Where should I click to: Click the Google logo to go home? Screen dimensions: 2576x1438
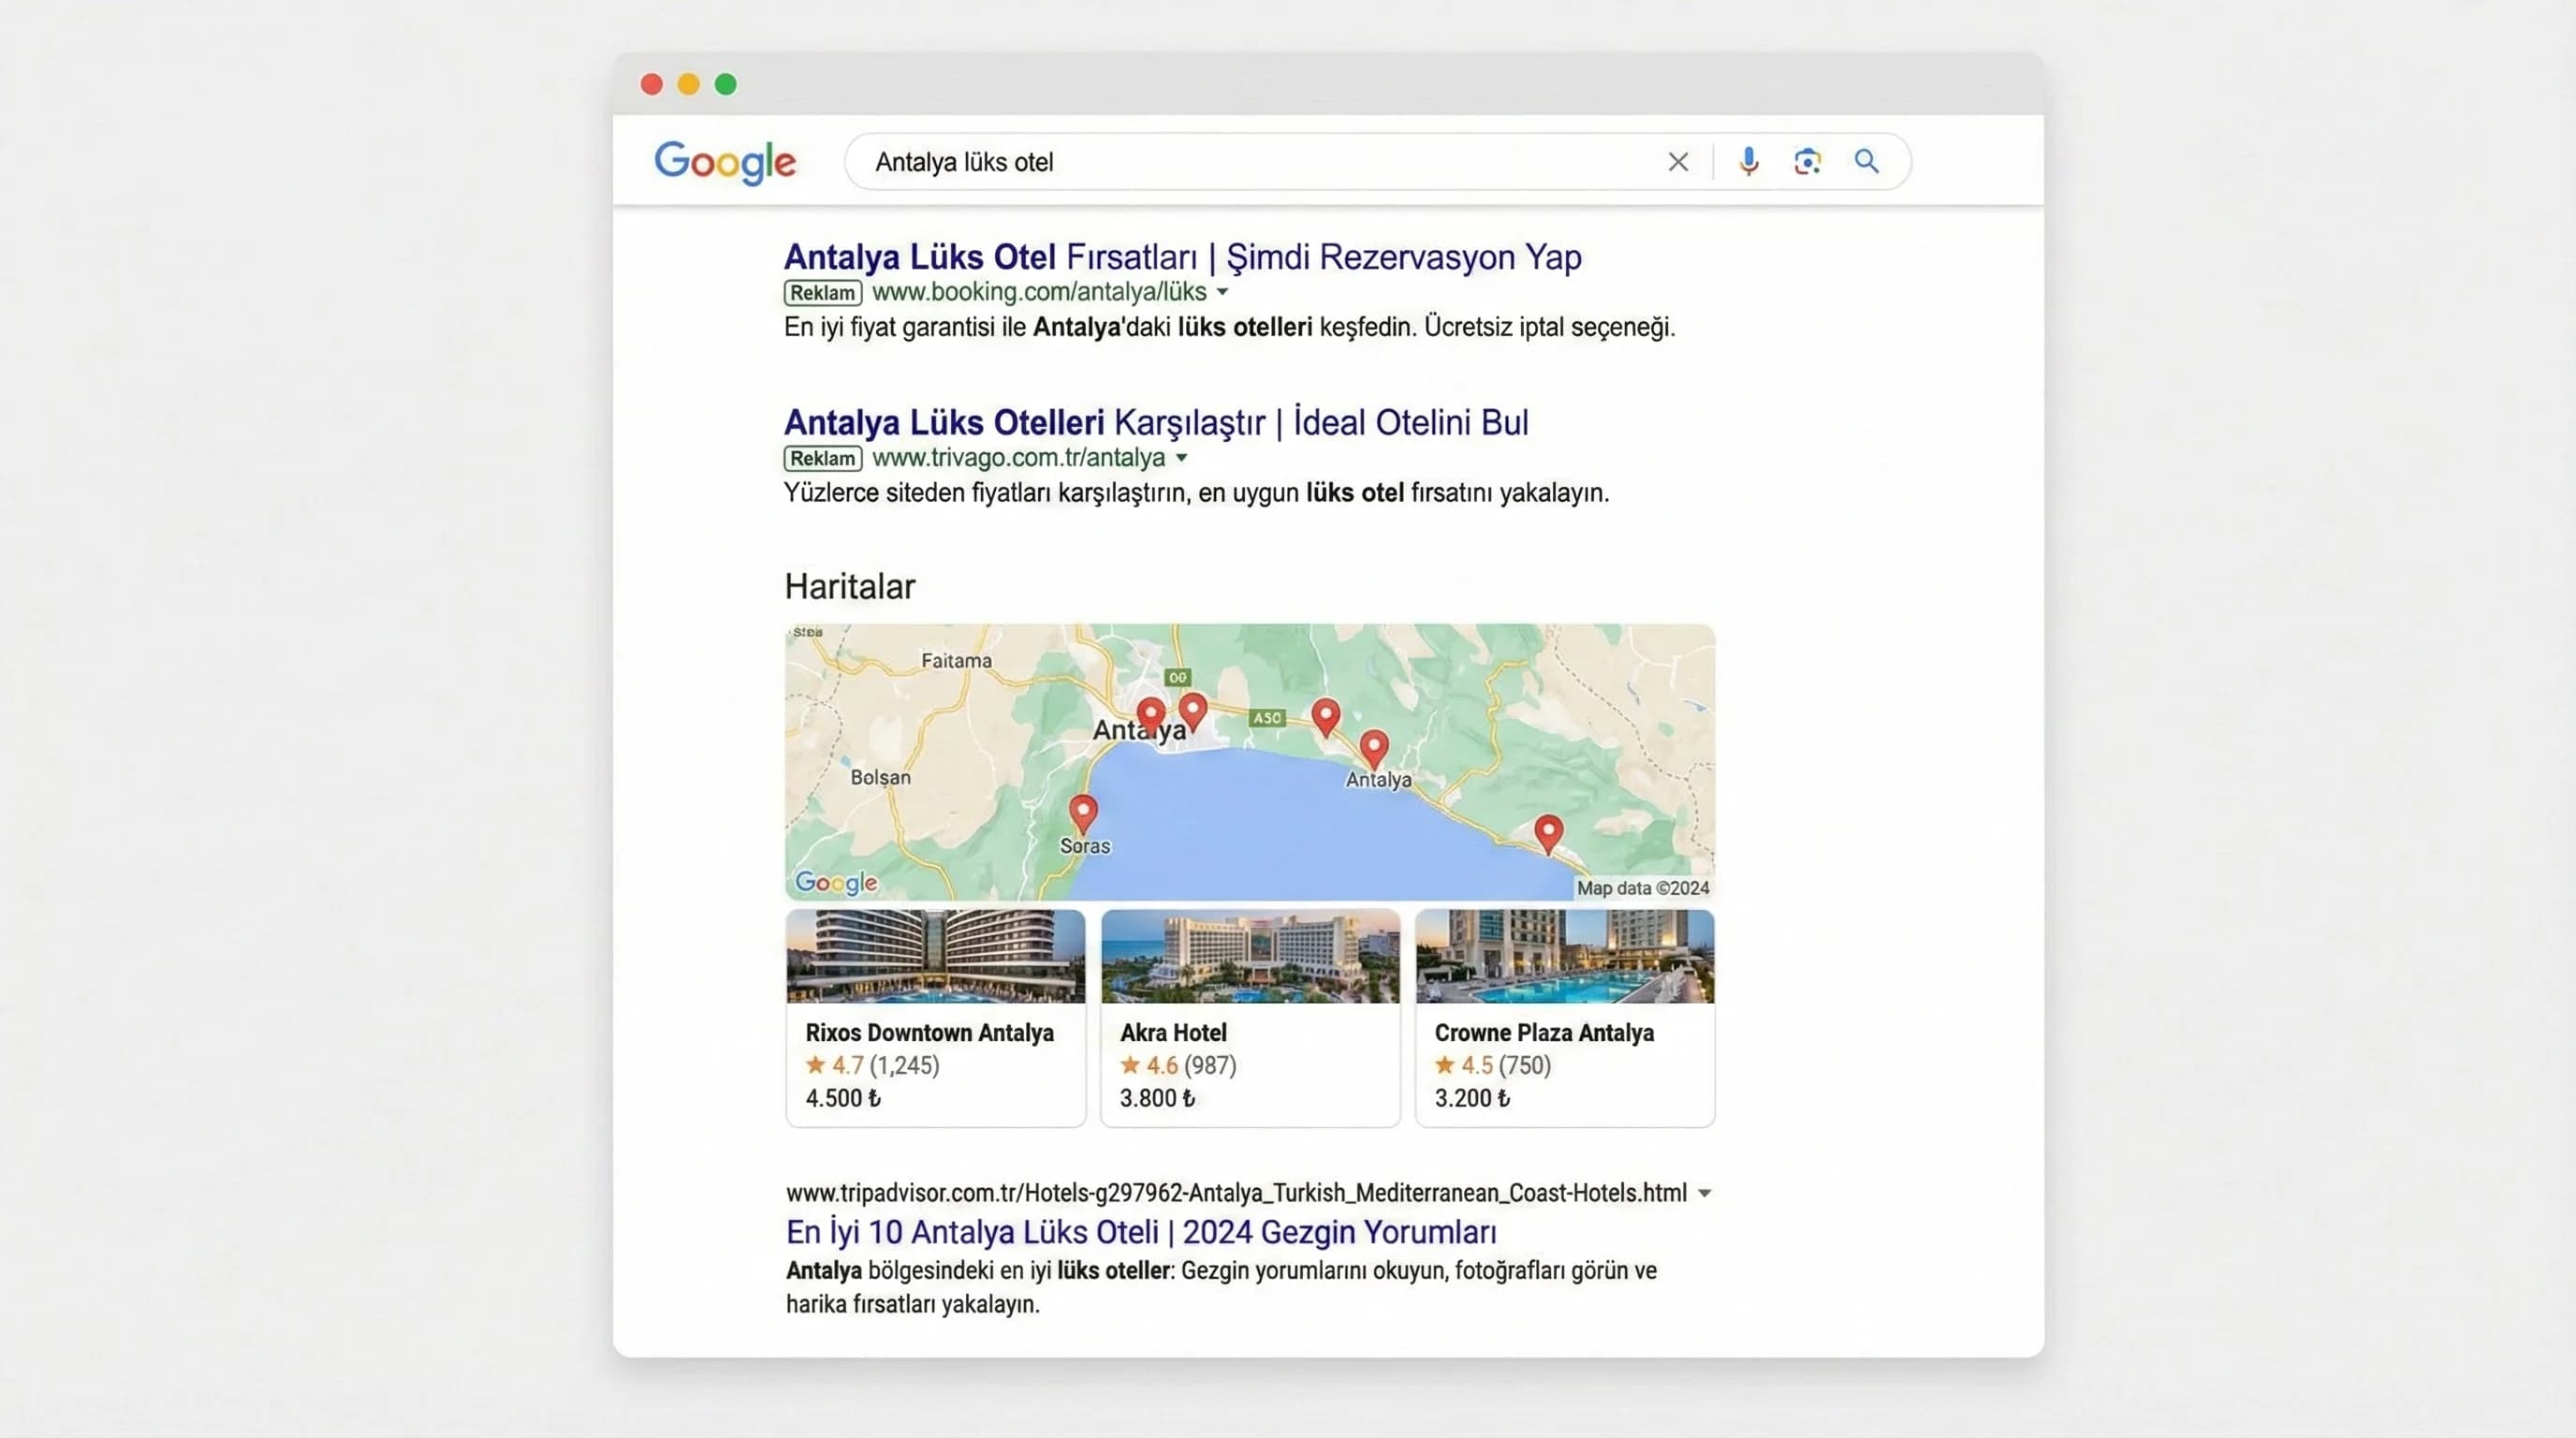pyautogui.click(x=725, y=161)
